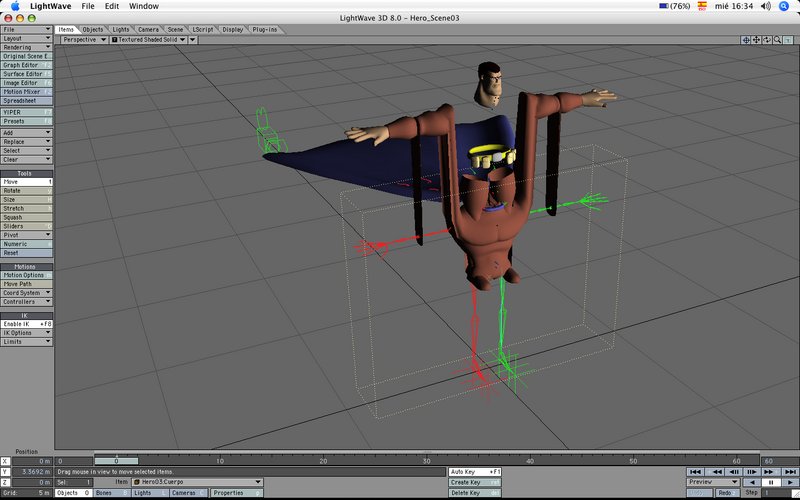
Task: Open the Replace dropdown menu
Action: pos(27,142)
